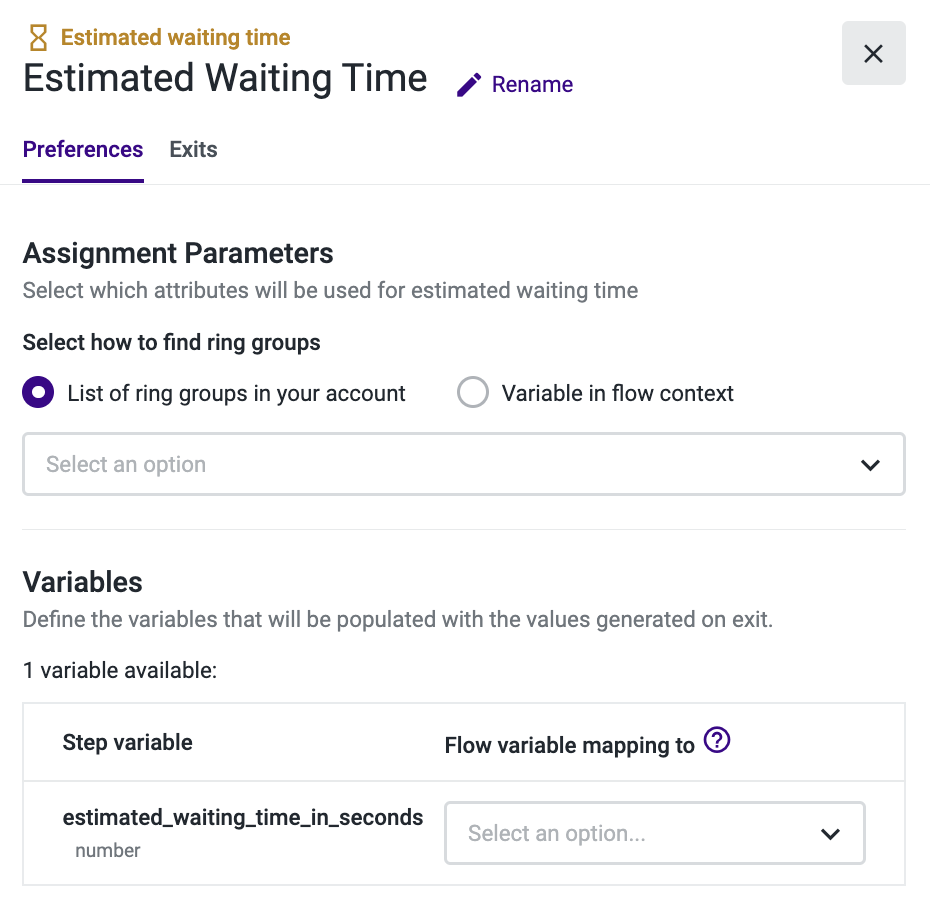Select Variable in flow context radio button
Screen dimensions: 930x908
[x=472, y=393]
